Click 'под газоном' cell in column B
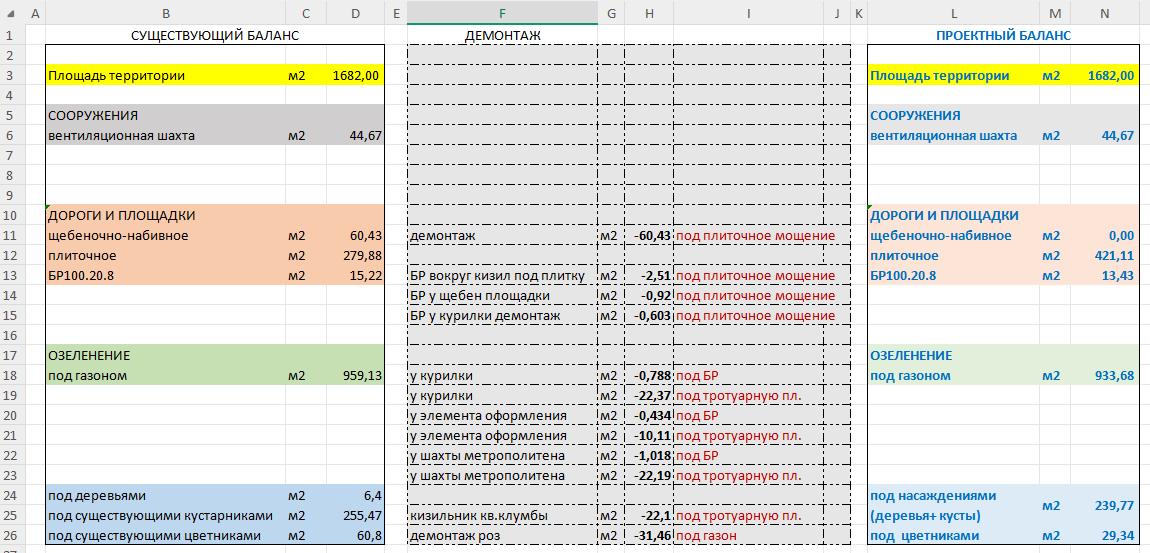This screenshot has width=1150, height=553. [165, 376]
